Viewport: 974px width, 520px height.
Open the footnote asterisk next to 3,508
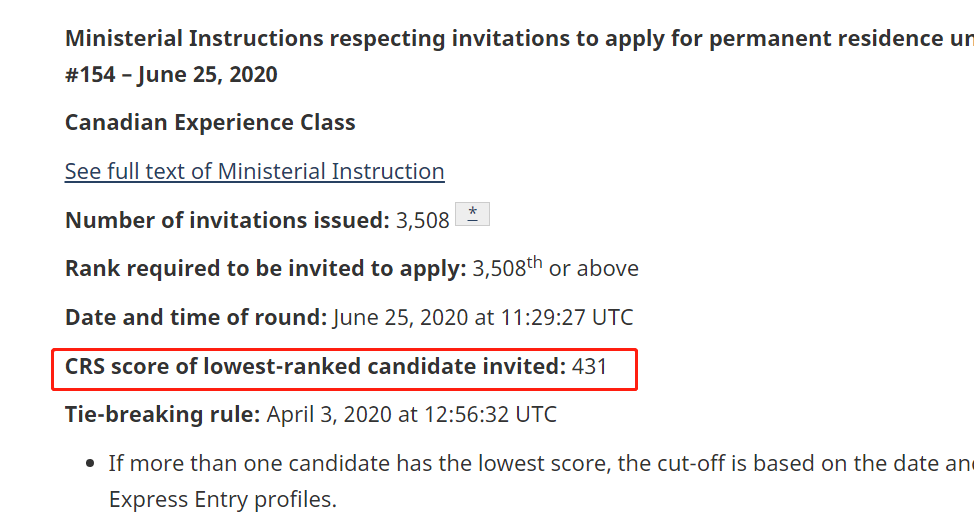click(472, 215)
